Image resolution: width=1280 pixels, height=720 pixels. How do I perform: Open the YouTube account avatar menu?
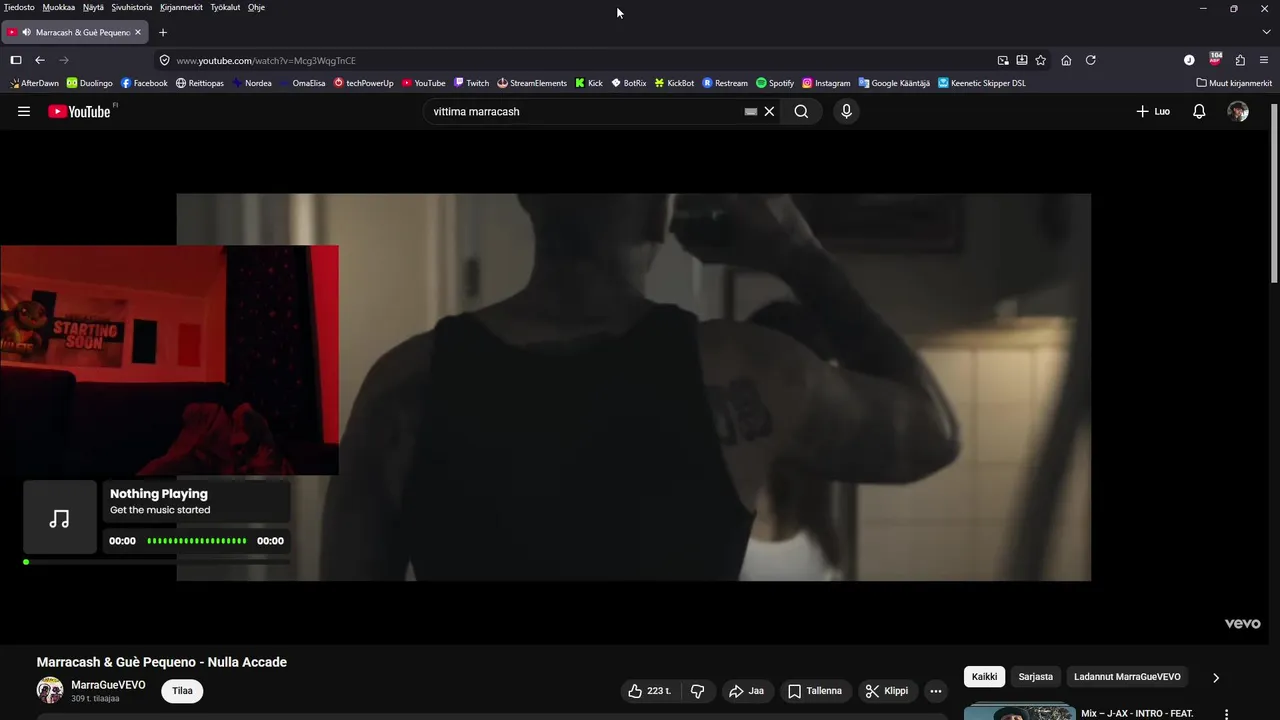tap(1238, 112)
